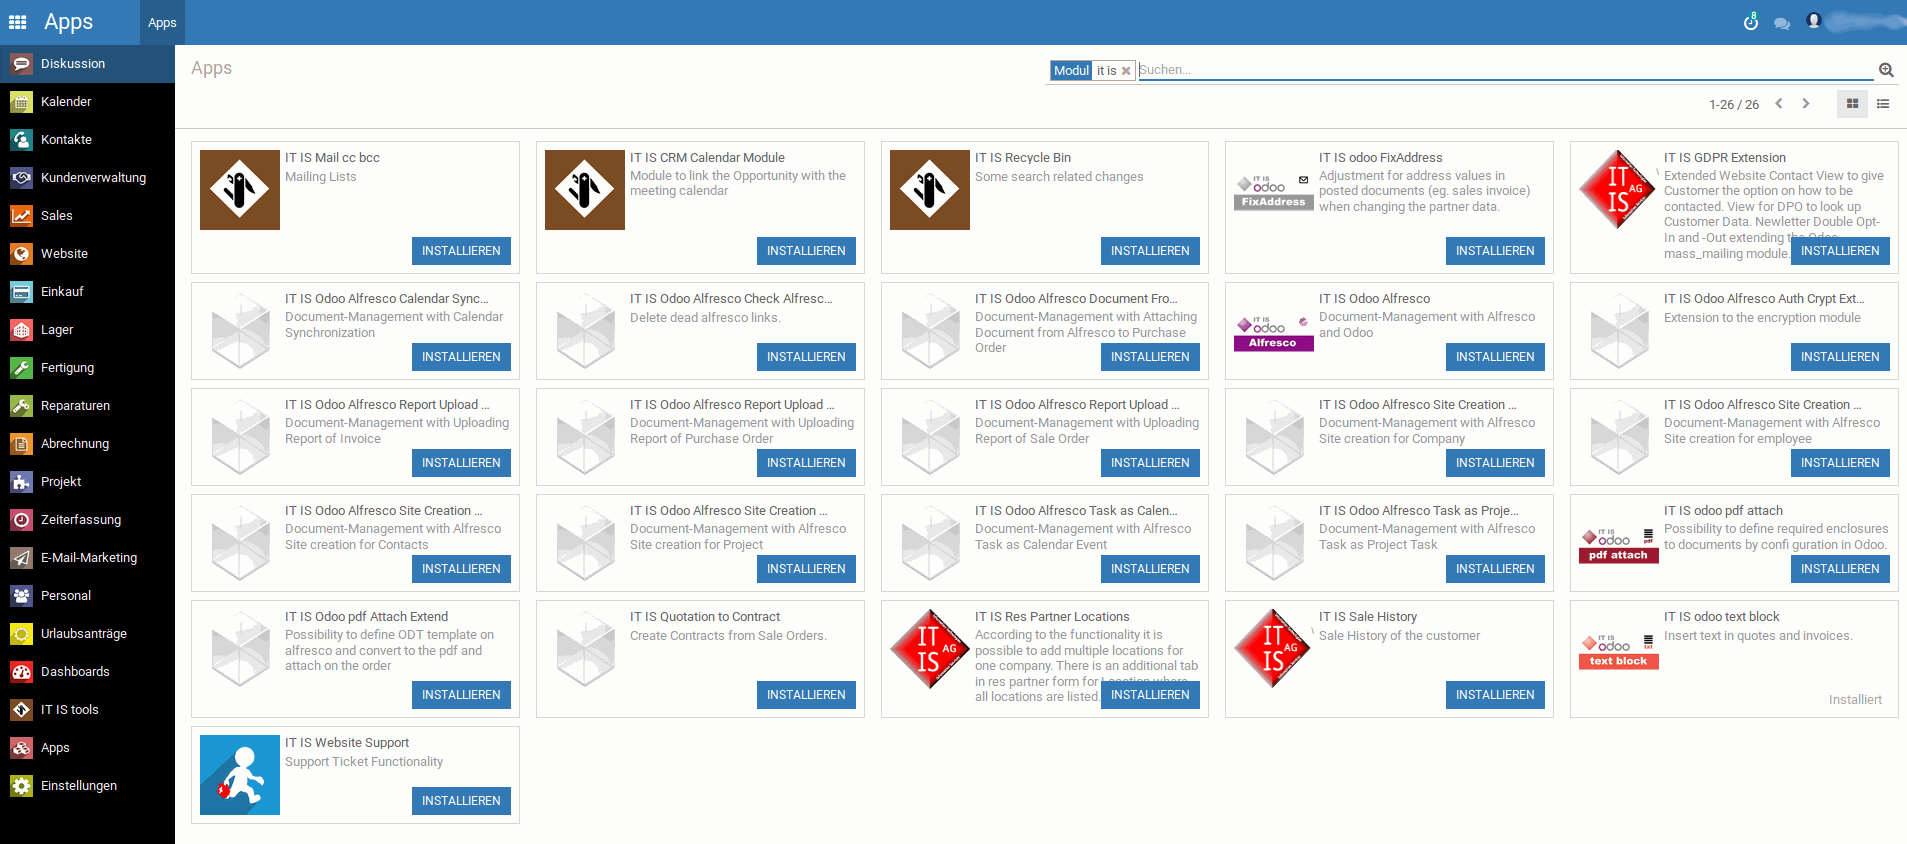This screenshot has width=1907, height=844.
Task: Install IT IS CRM Calendar Module
Action: [x=806, y=251]
